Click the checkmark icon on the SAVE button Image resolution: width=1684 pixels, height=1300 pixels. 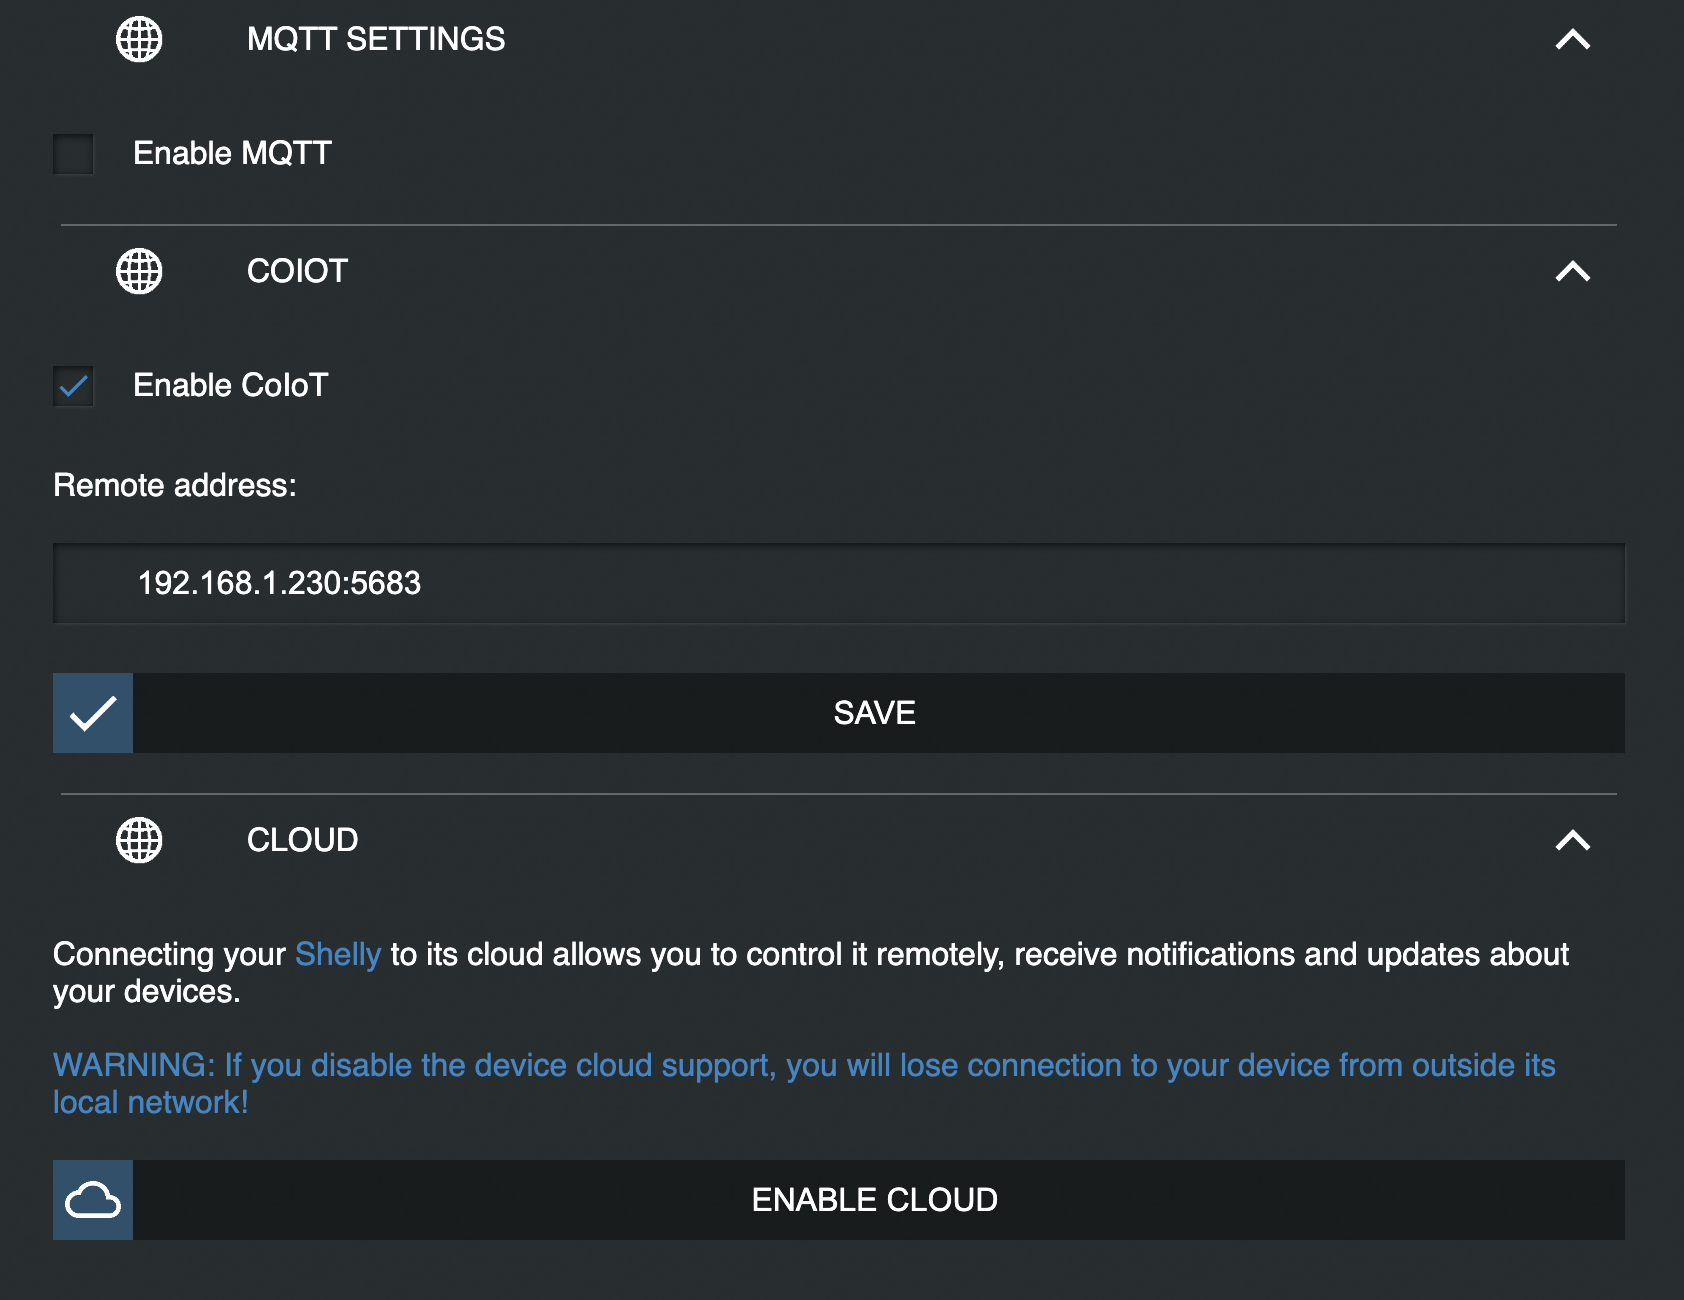click(92, 712)
